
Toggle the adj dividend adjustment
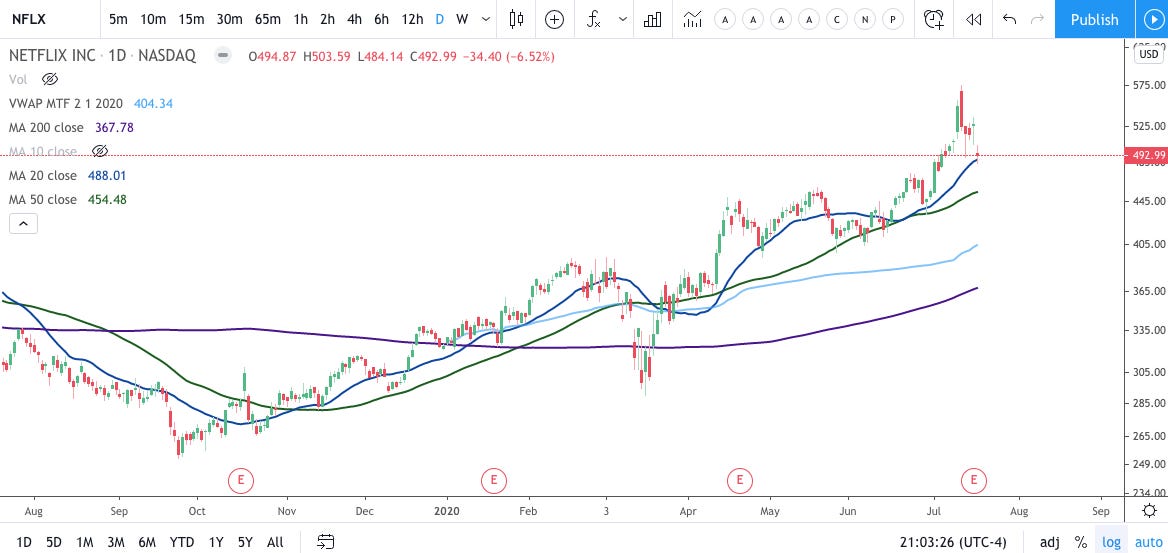pyautogui.click(x=1050, y=542)
